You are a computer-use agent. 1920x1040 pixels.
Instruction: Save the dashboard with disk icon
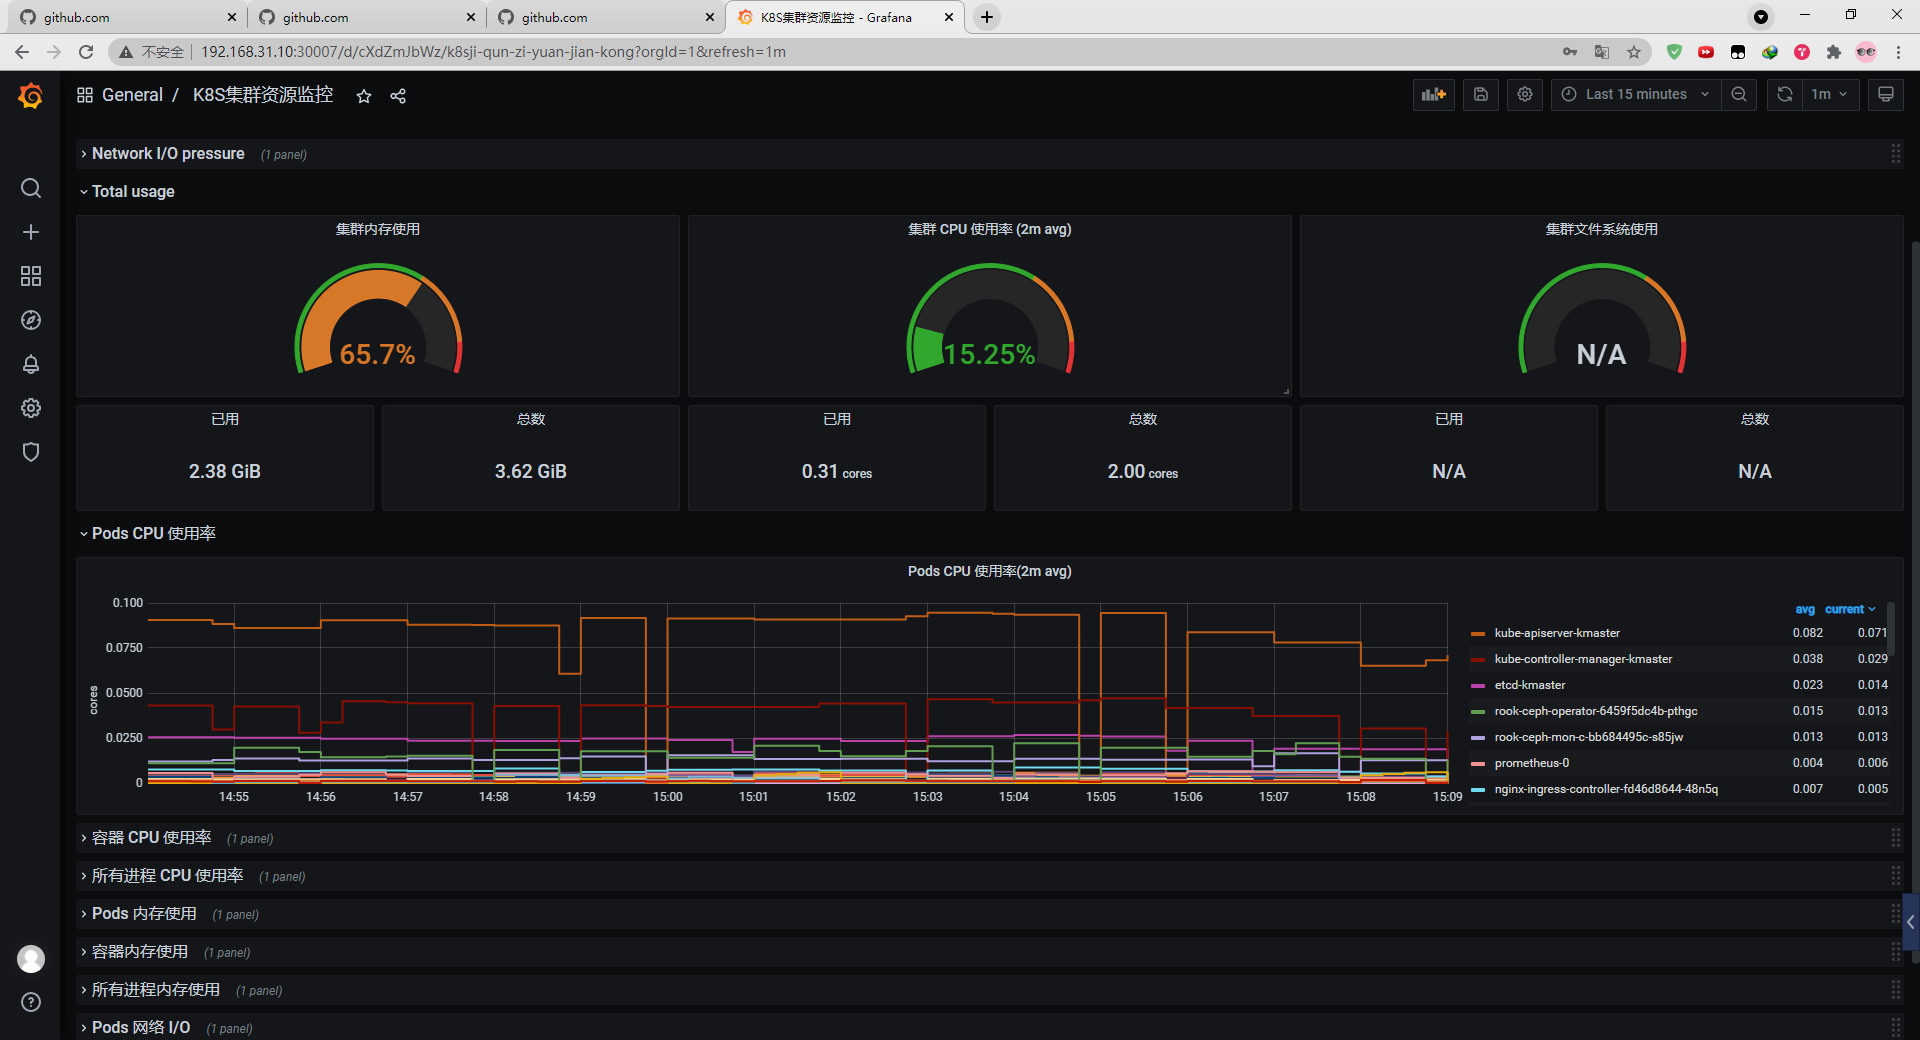[x=1481, y=94]
